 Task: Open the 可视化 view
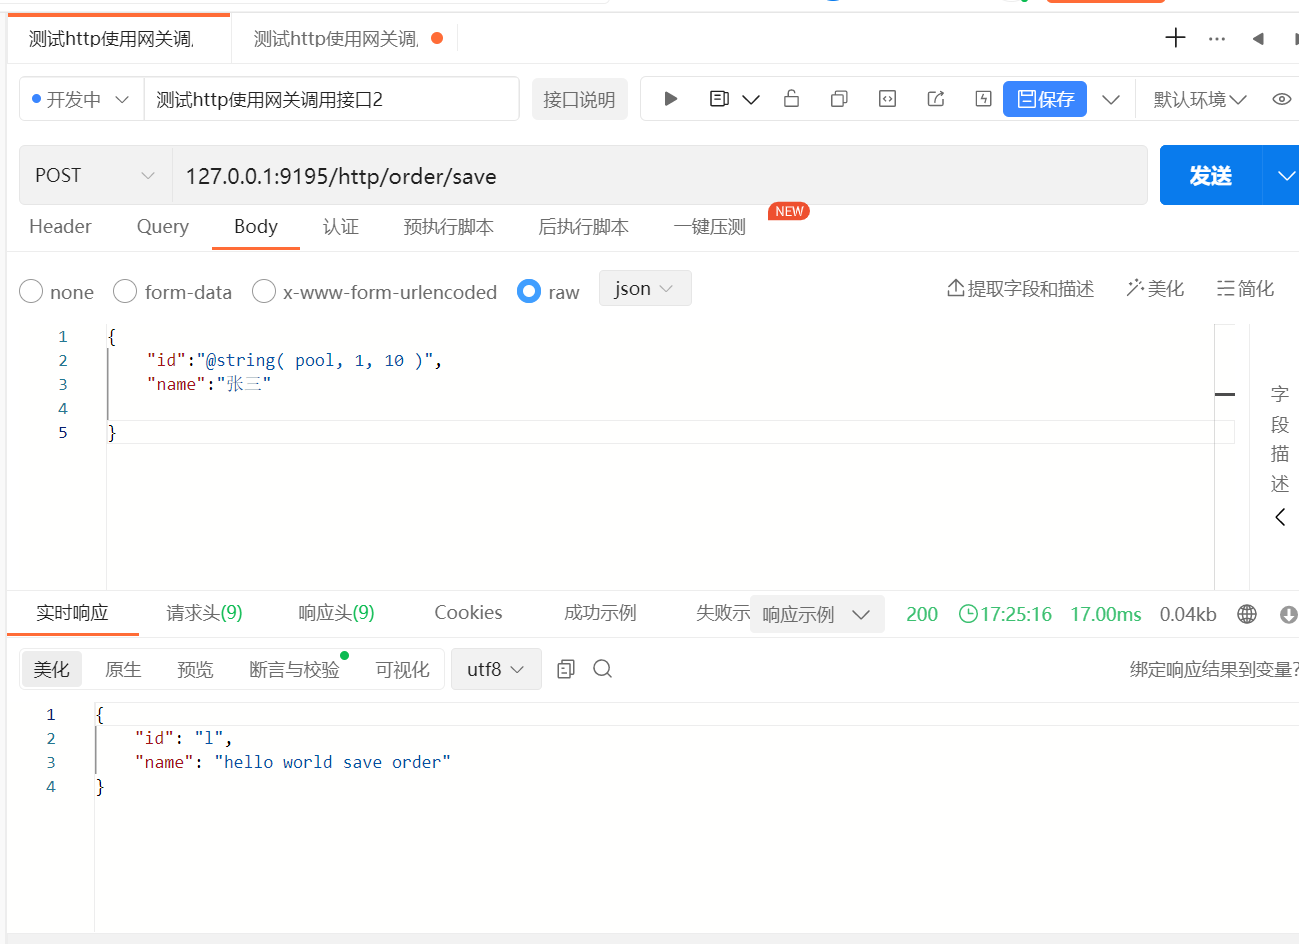pos(402,669)
